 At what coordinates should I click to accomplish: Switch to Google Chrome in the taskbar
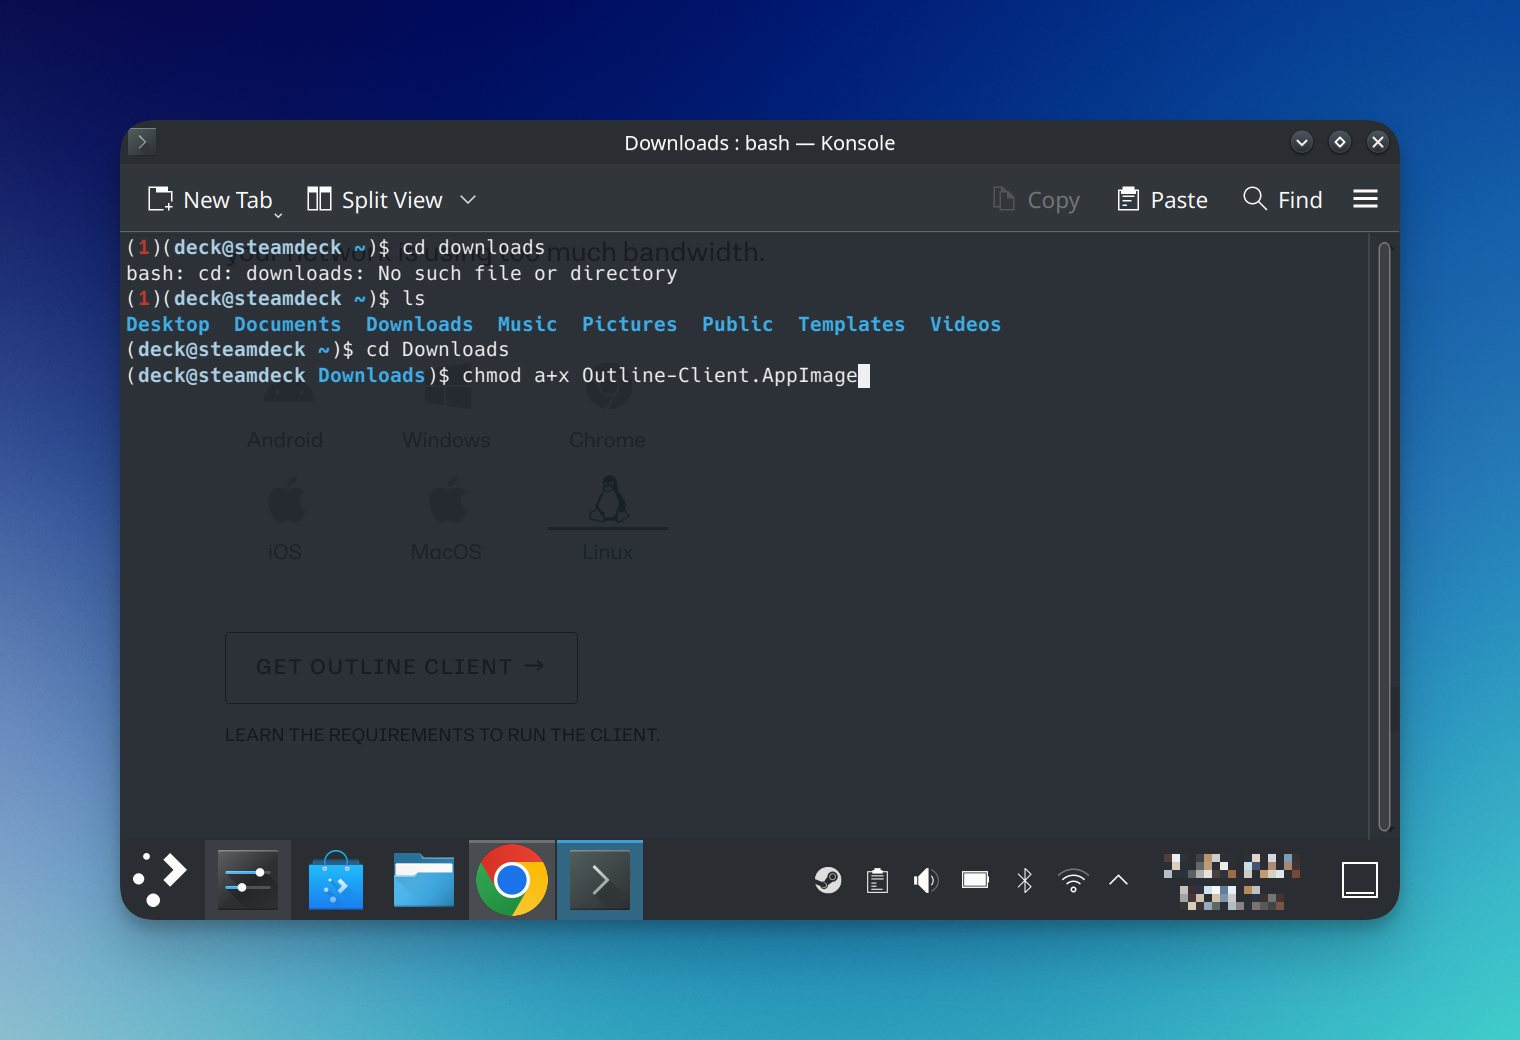point(512,880)
